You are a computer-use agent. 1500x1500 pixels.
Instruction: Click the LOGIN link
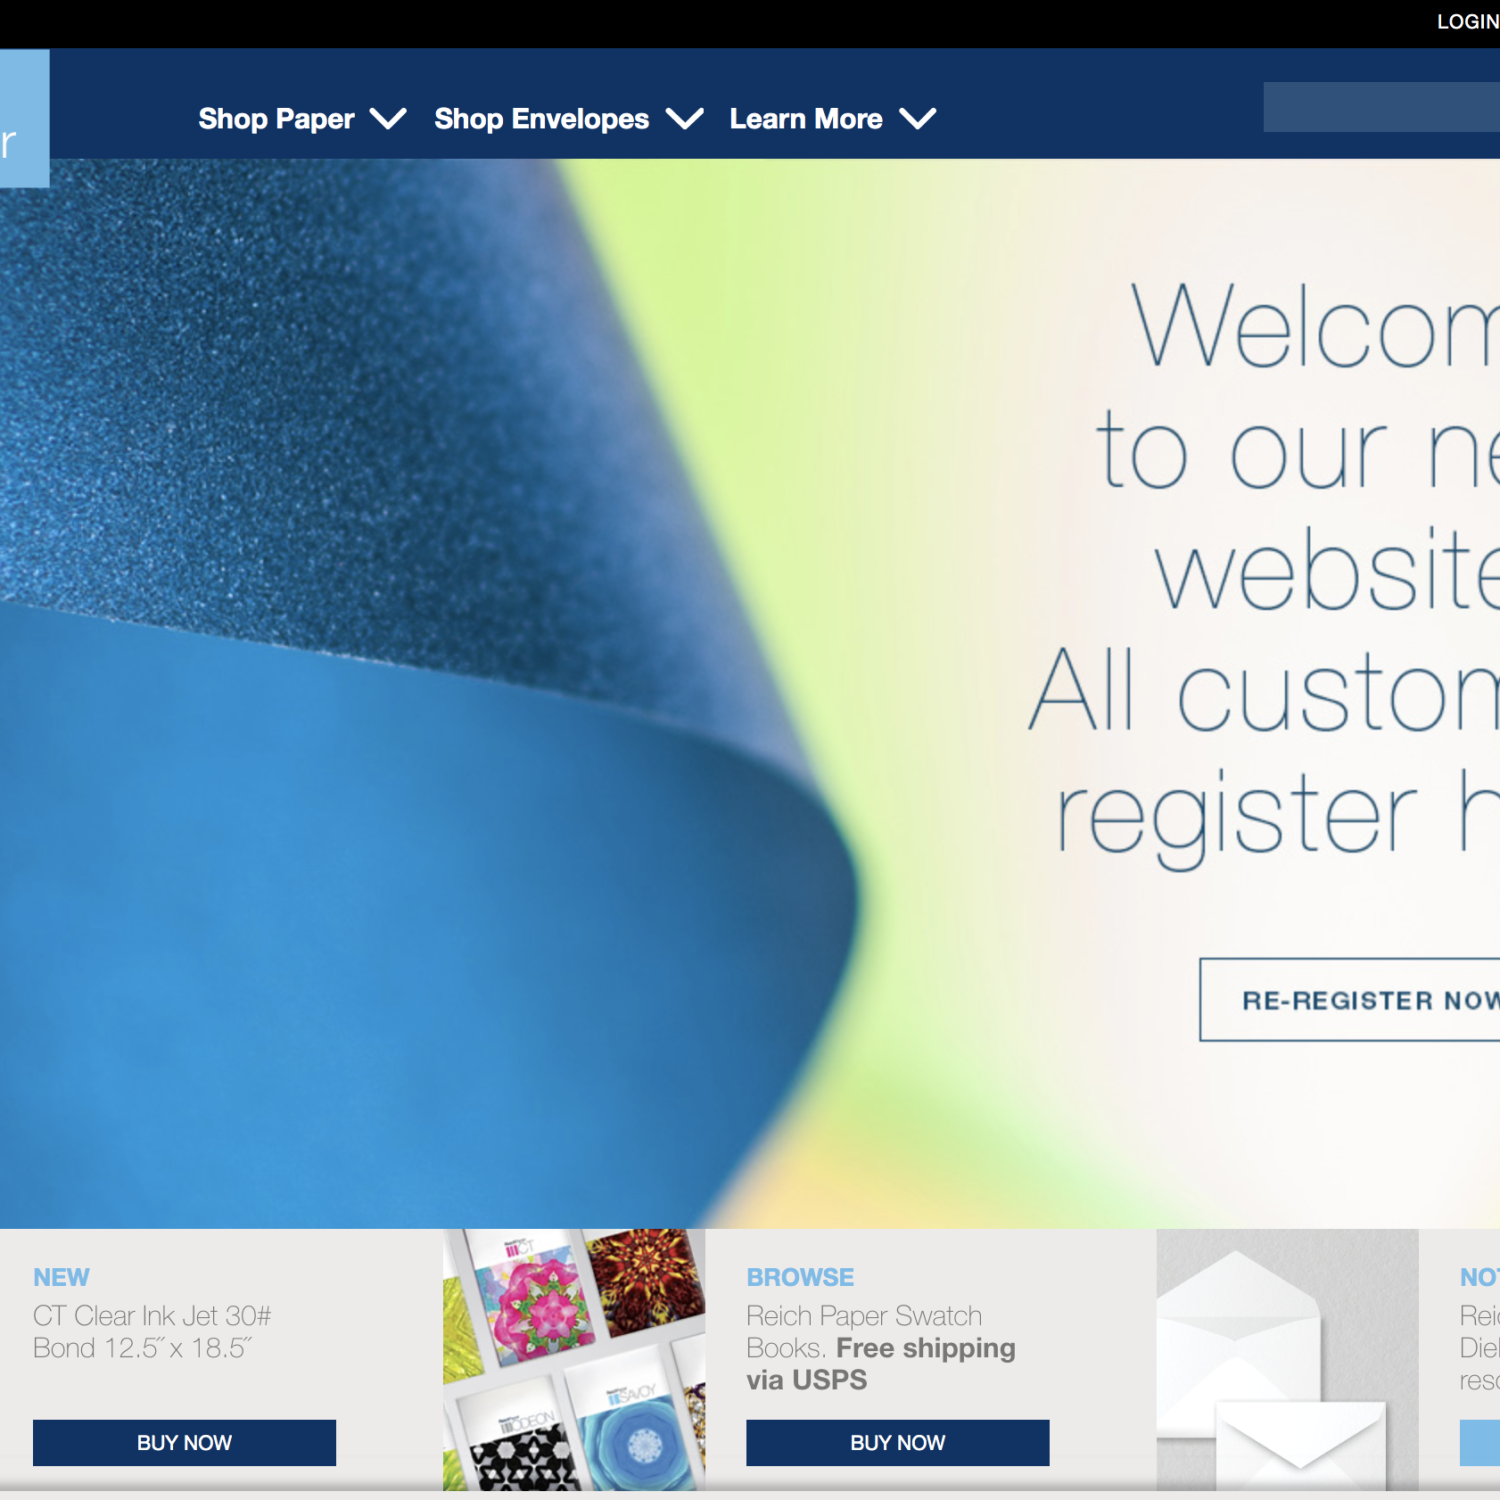pyautogui.click(x=1466, y=22)
